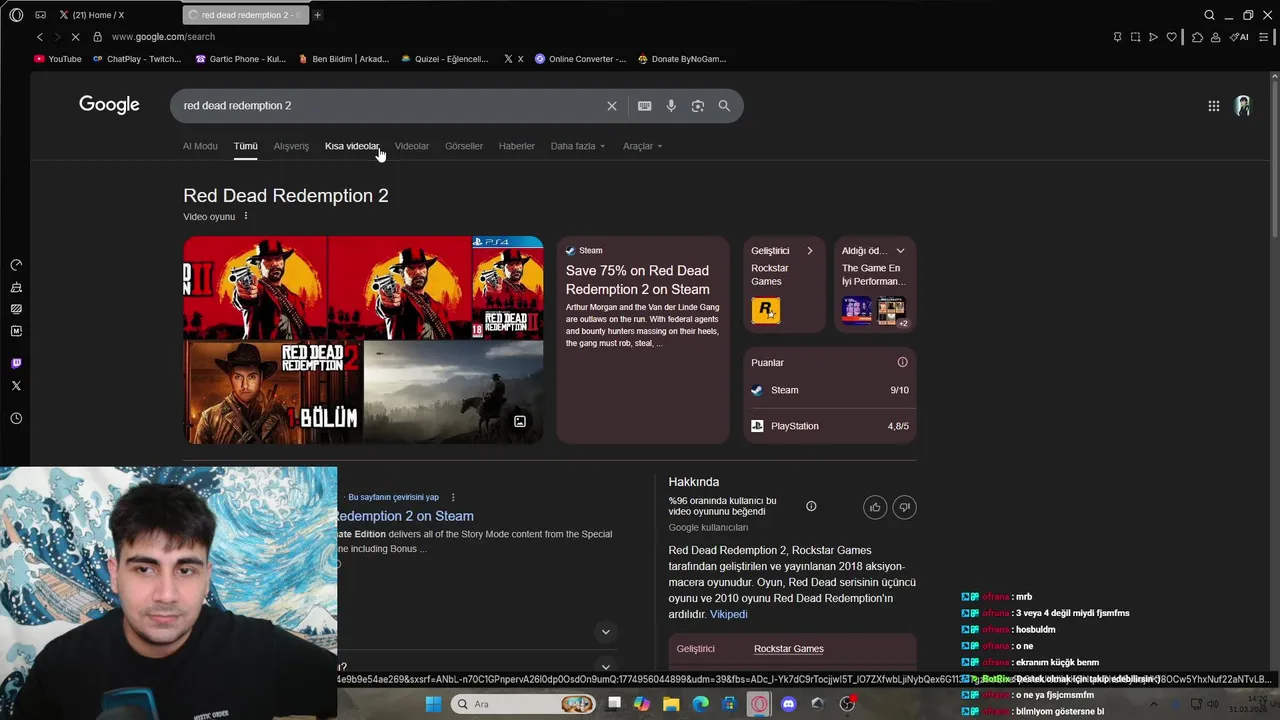1280x720 pixels.
Task: Search by image with the lens icon
Action: click(698, 106)
